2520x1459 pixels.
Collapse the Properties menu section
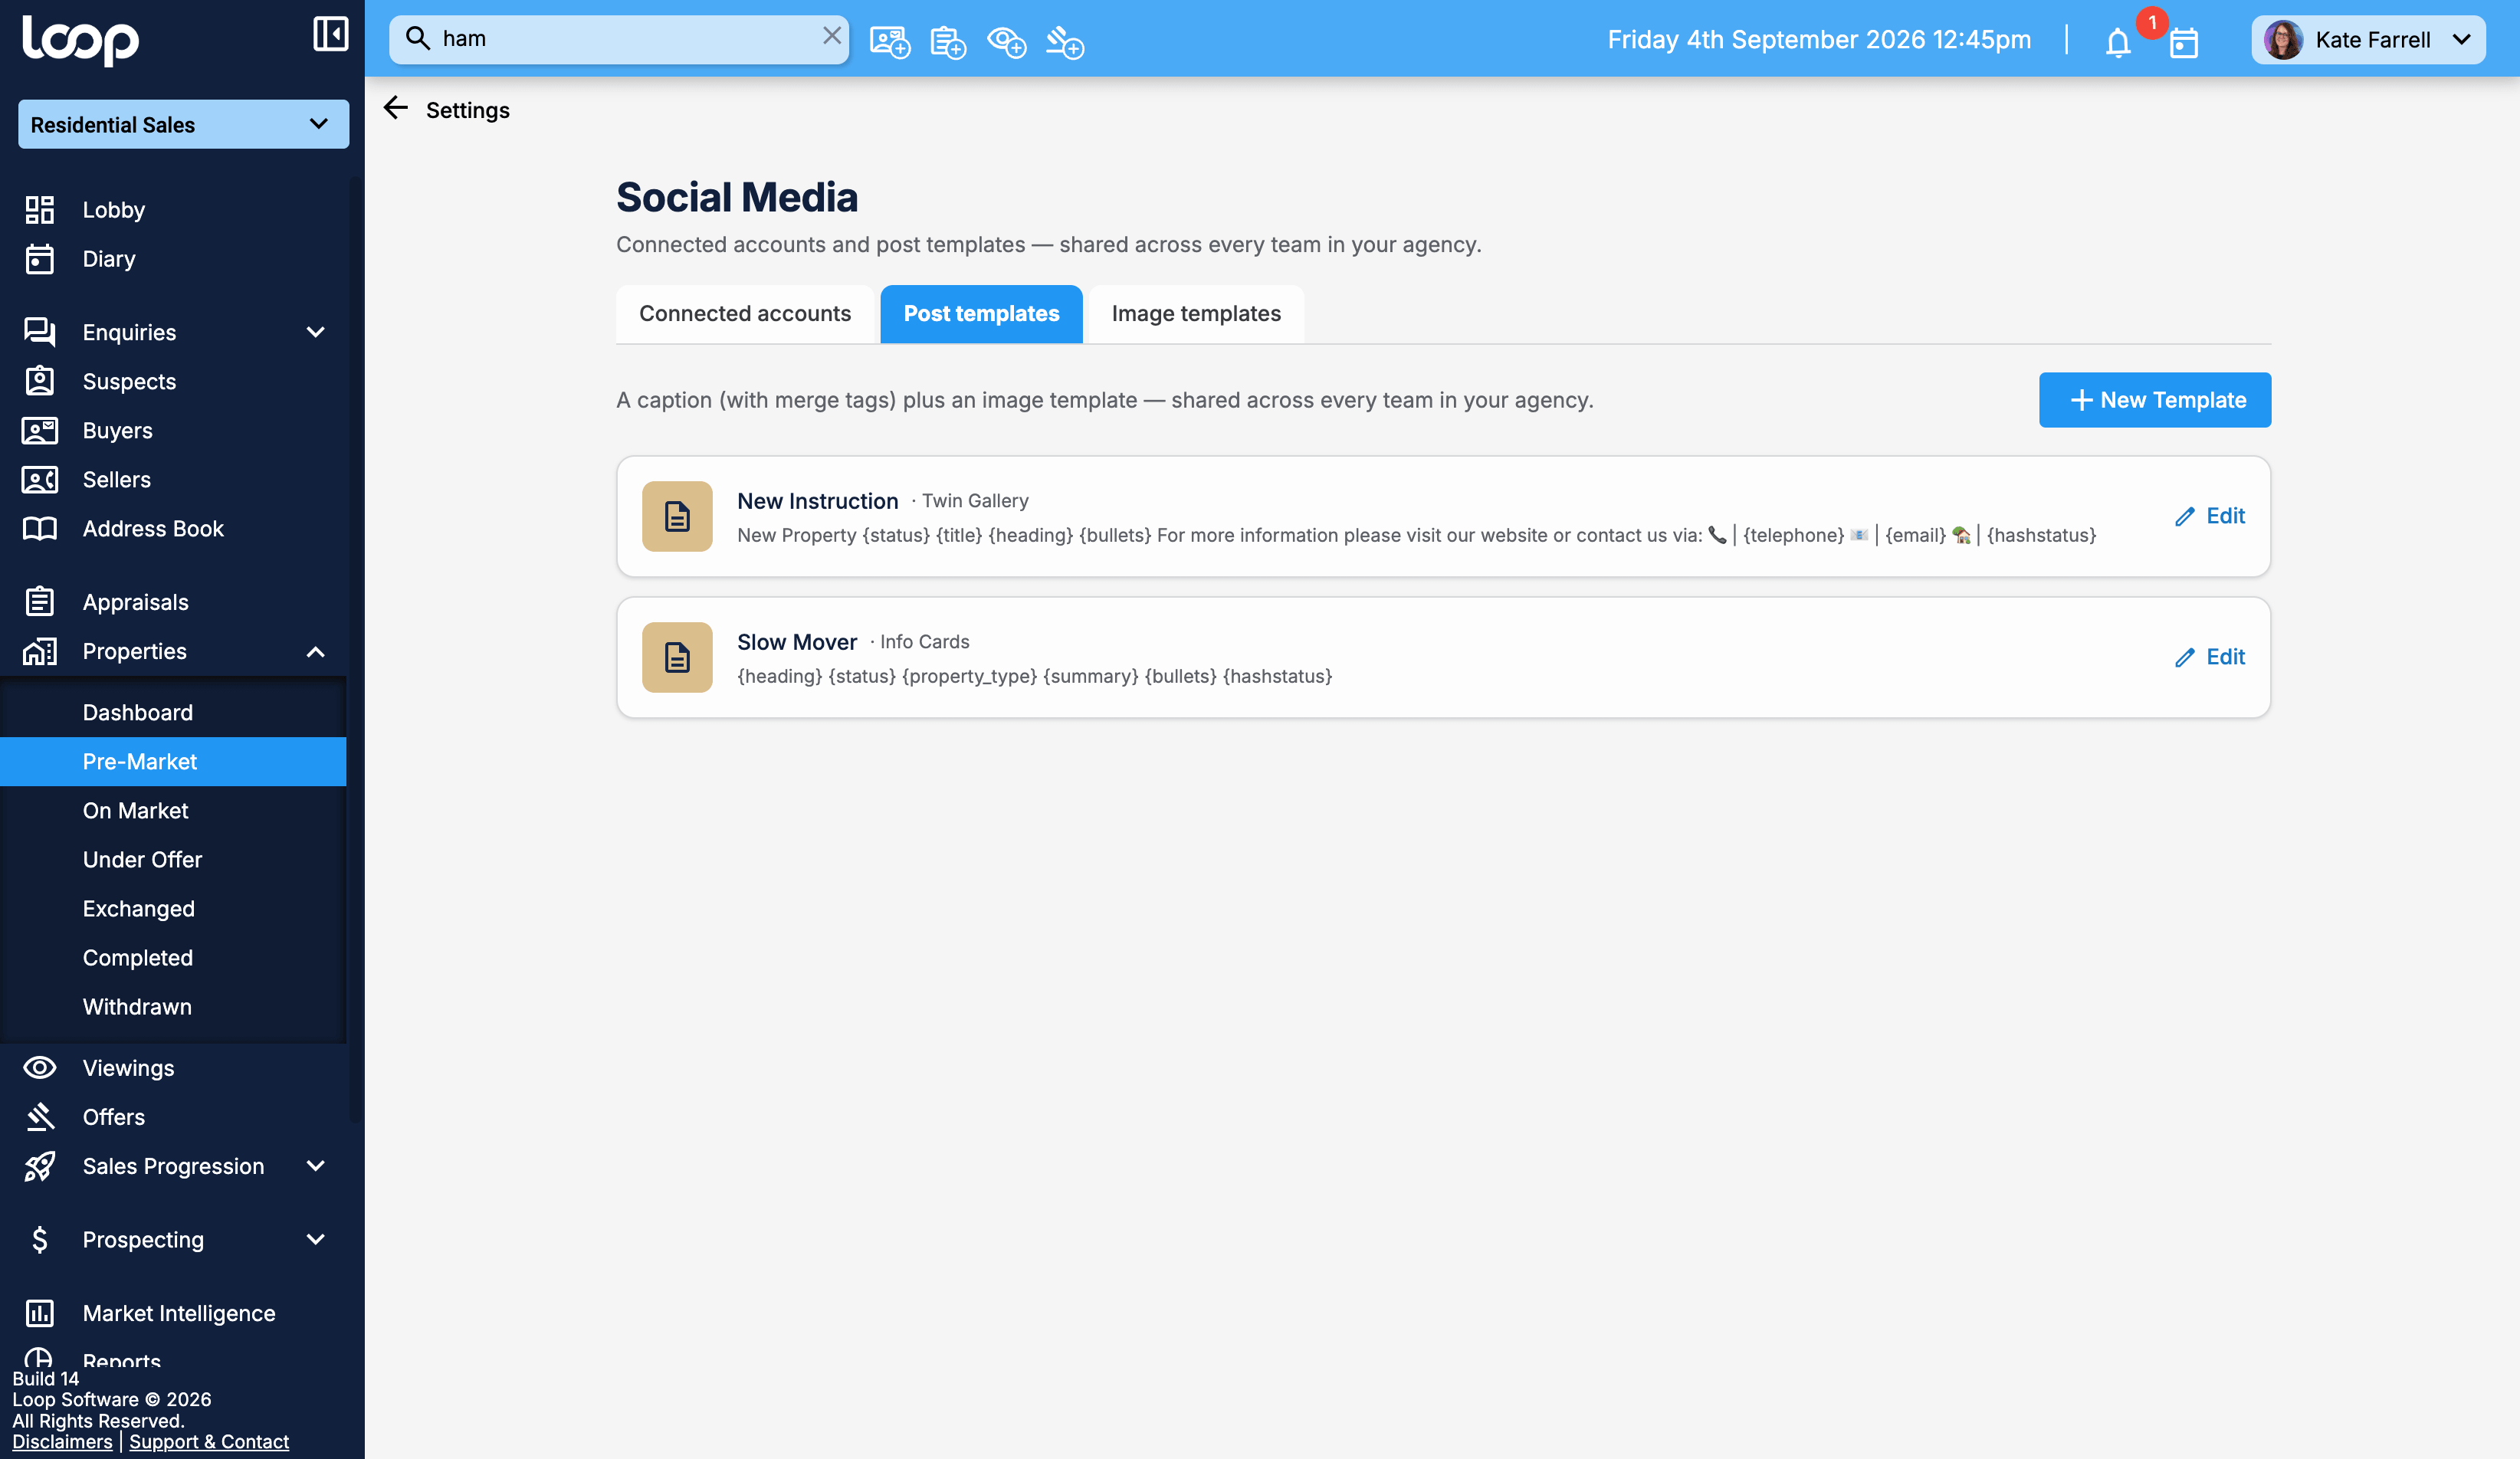tap(315, 652)
